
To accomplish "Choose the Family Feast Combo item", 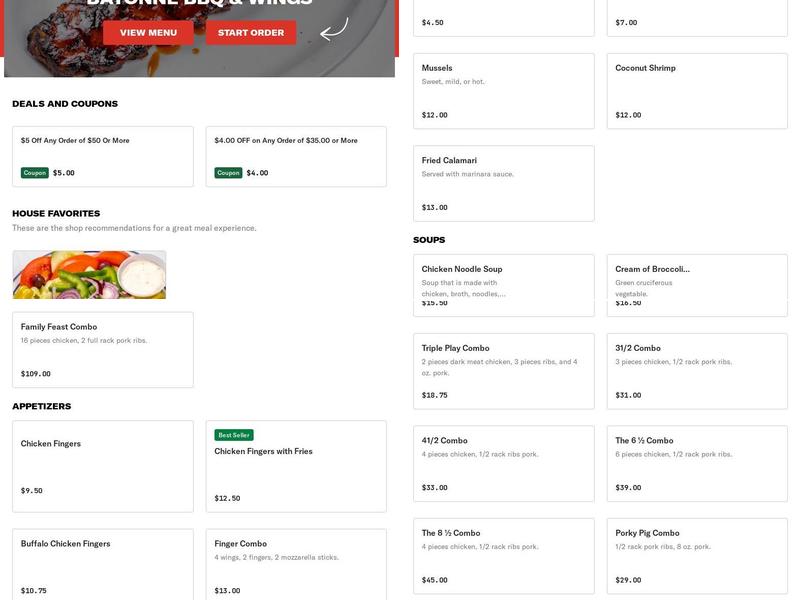I will coord(102,349).
